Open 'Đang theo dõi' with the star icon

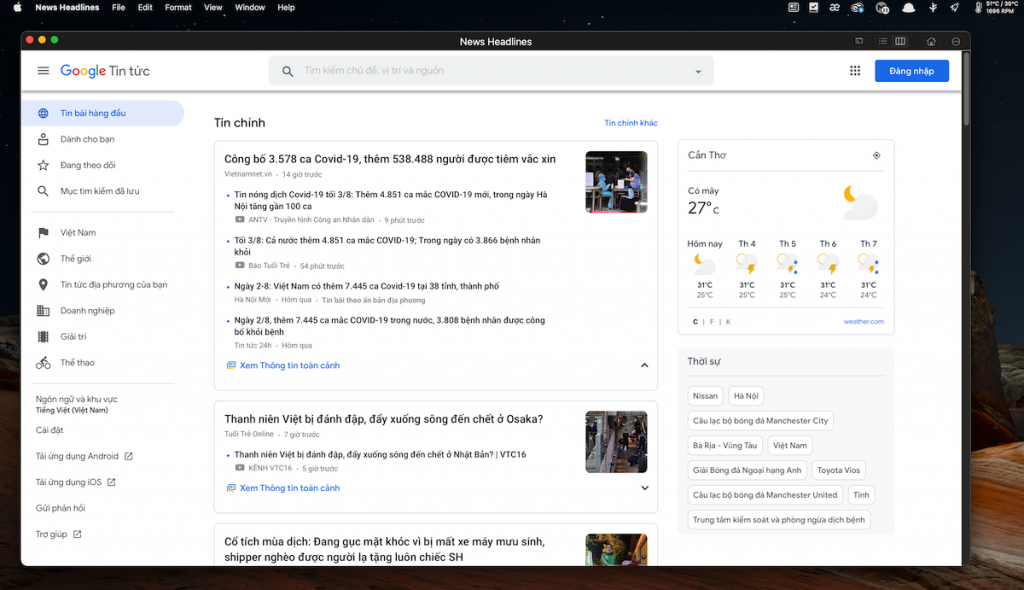42,164
